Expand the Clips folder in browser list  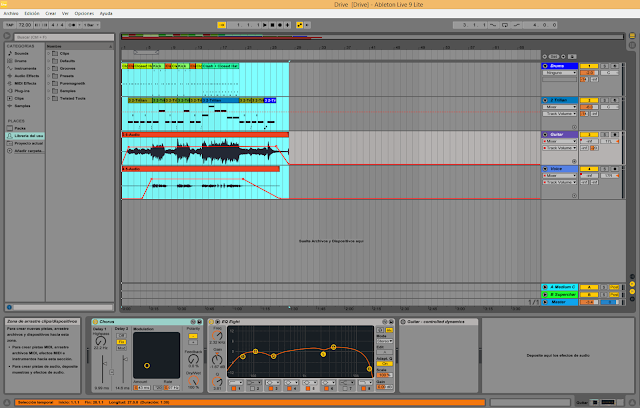(x=49, y=53)
